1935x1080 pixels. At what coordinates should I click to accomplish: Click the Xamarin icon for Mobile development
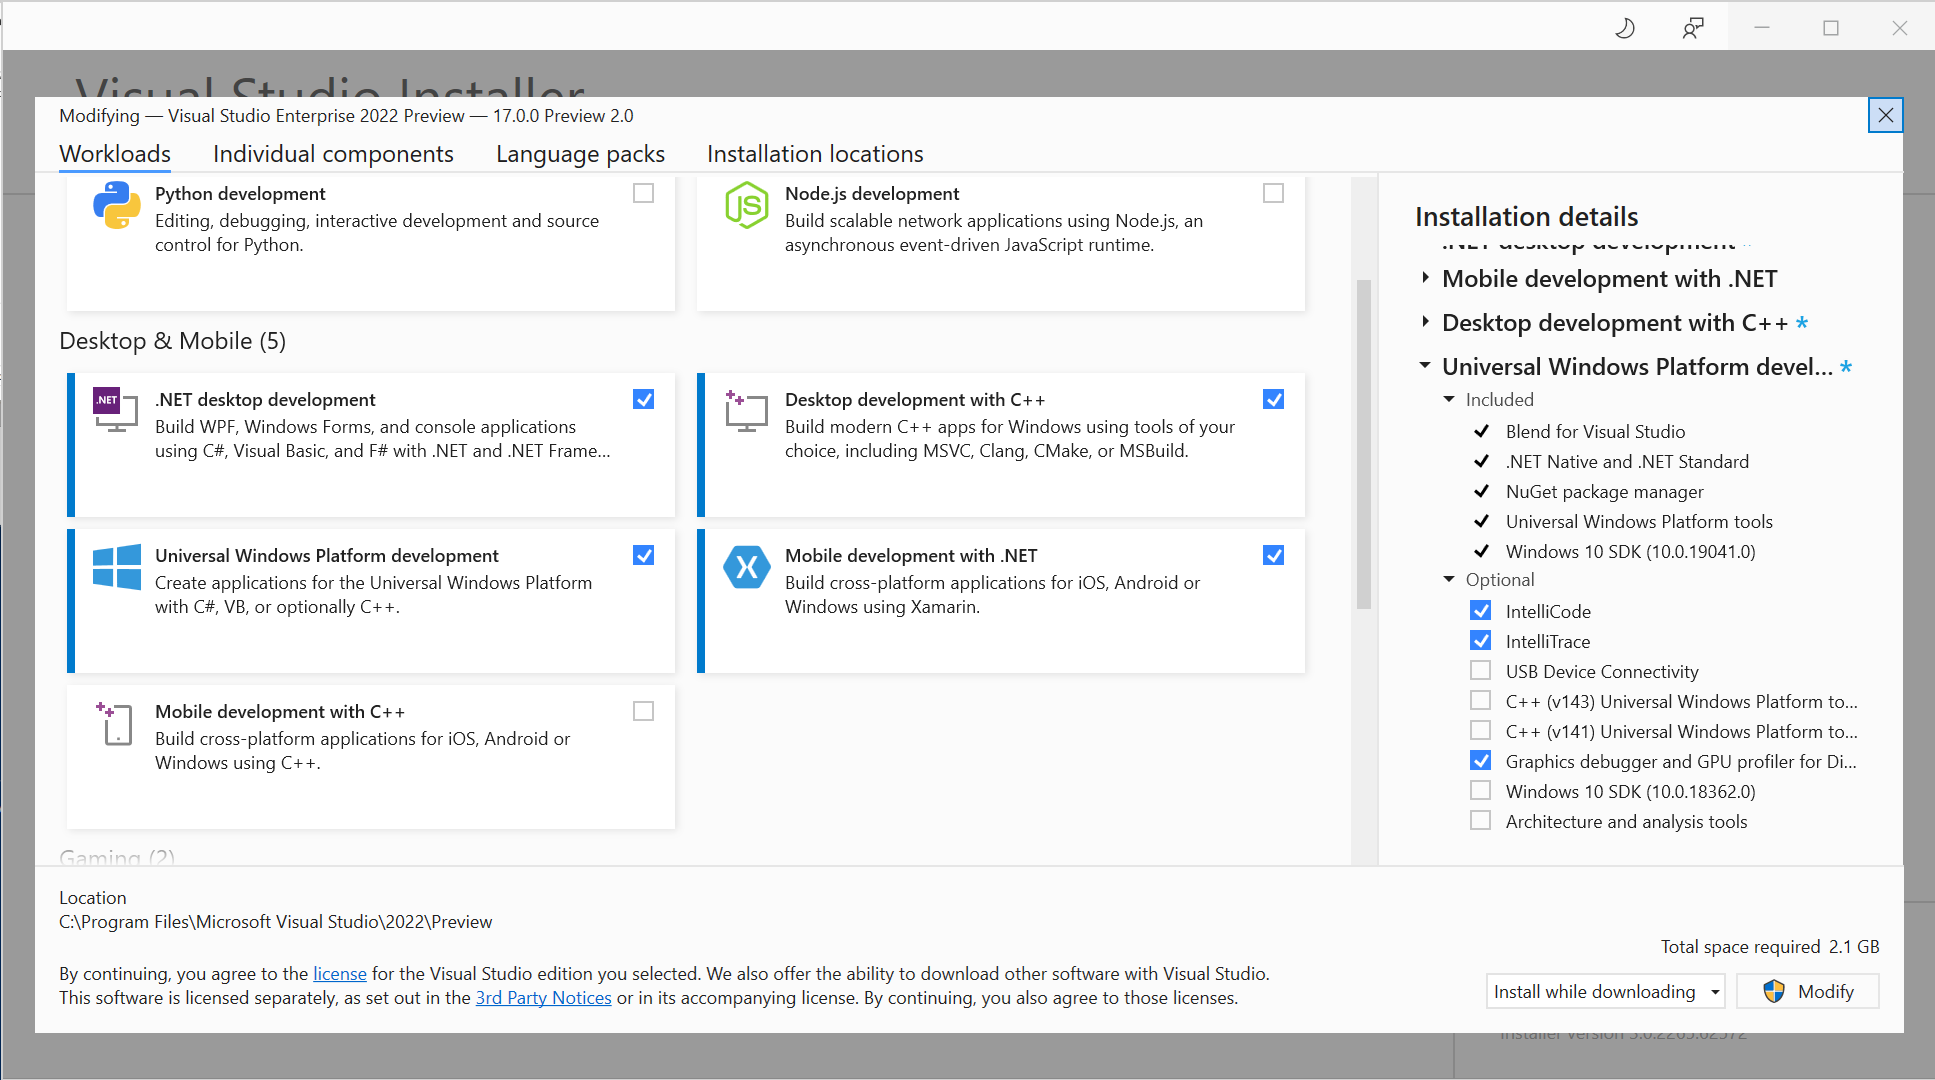[x=746, y=568]
